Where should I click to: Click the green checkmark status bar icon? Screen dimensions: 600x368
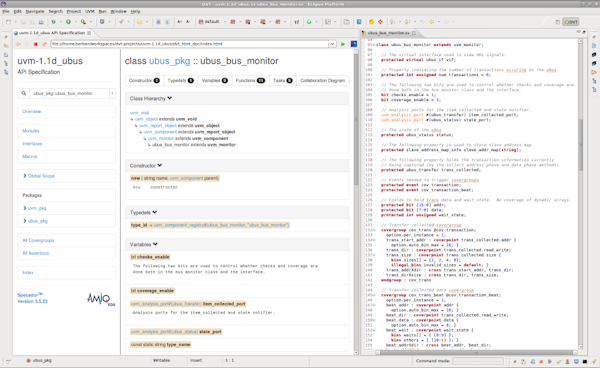pos(559,361)
